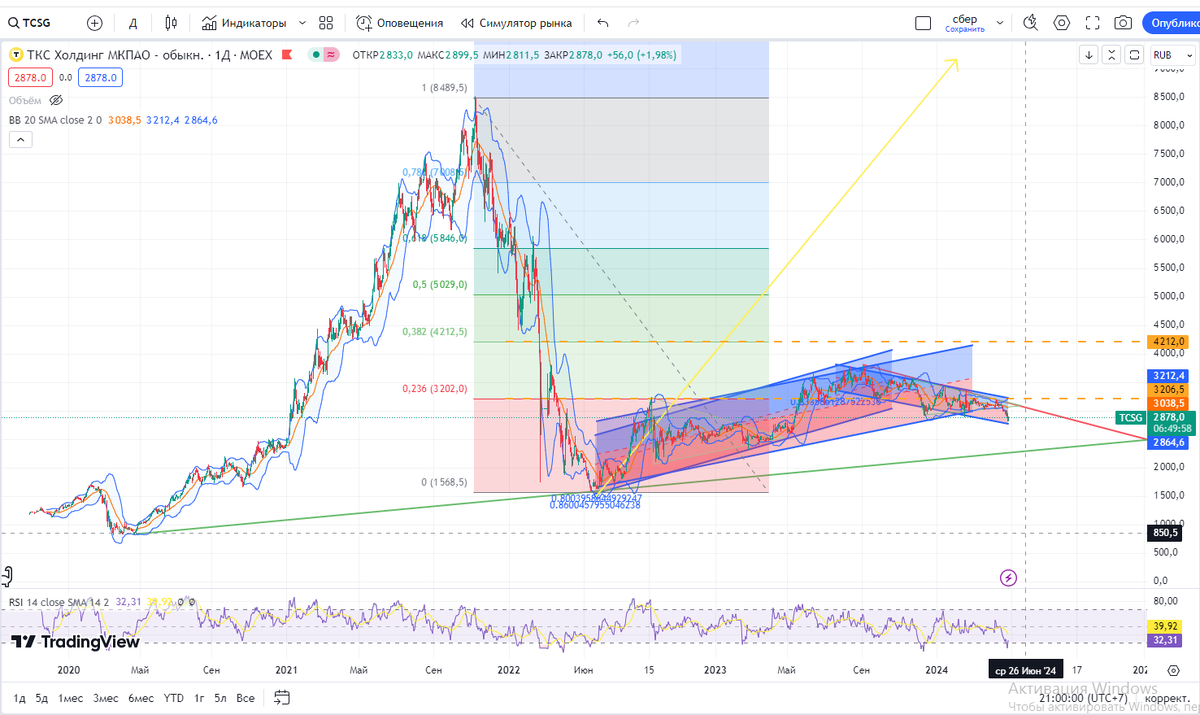Click purple lightning event marker icon

[1008, 577]
